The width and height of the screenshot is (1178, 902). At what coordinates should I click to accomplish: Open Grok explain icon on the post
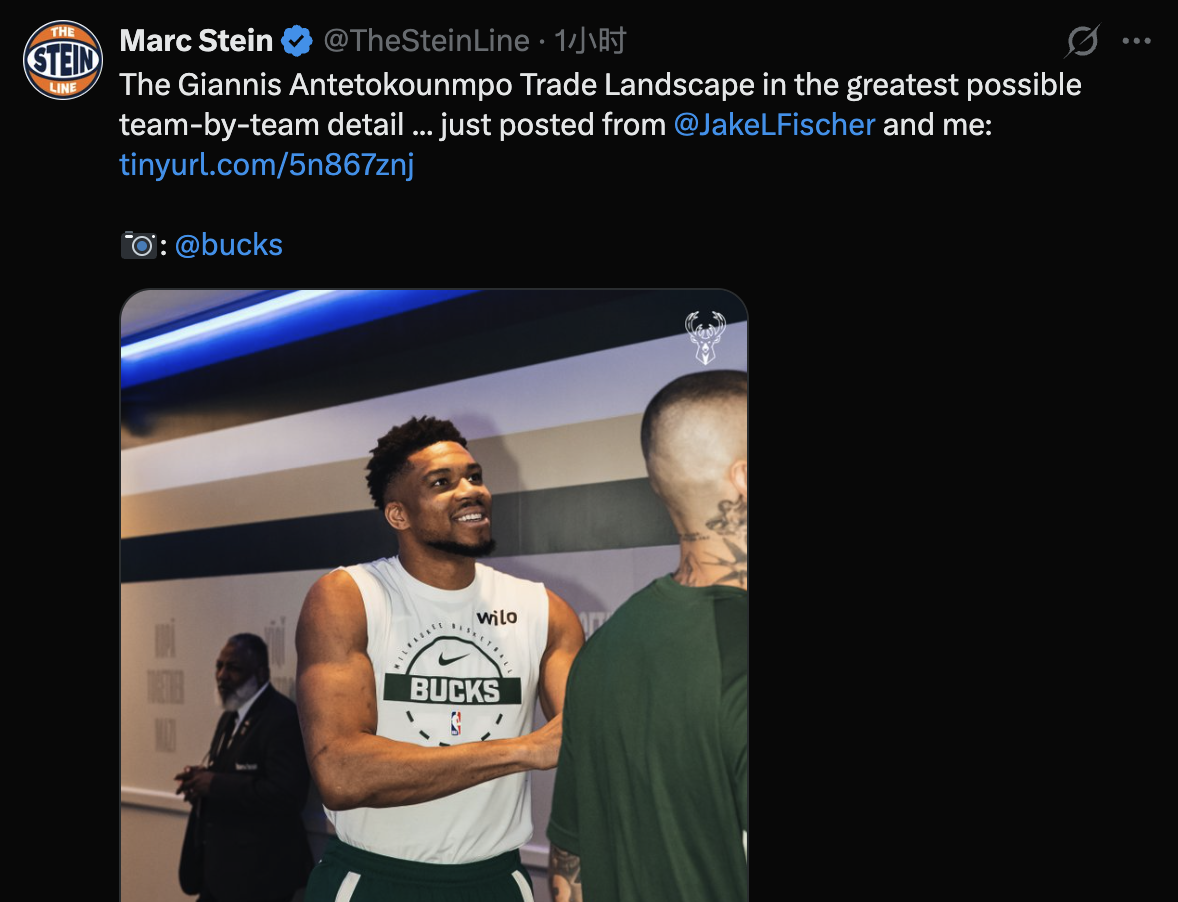pos(1082,42)
